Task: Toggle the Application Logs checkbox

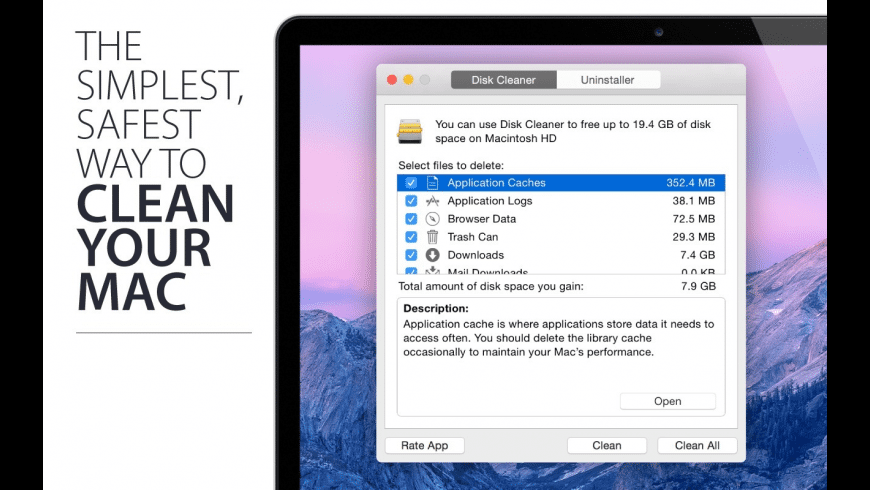Action: point(411,201)
